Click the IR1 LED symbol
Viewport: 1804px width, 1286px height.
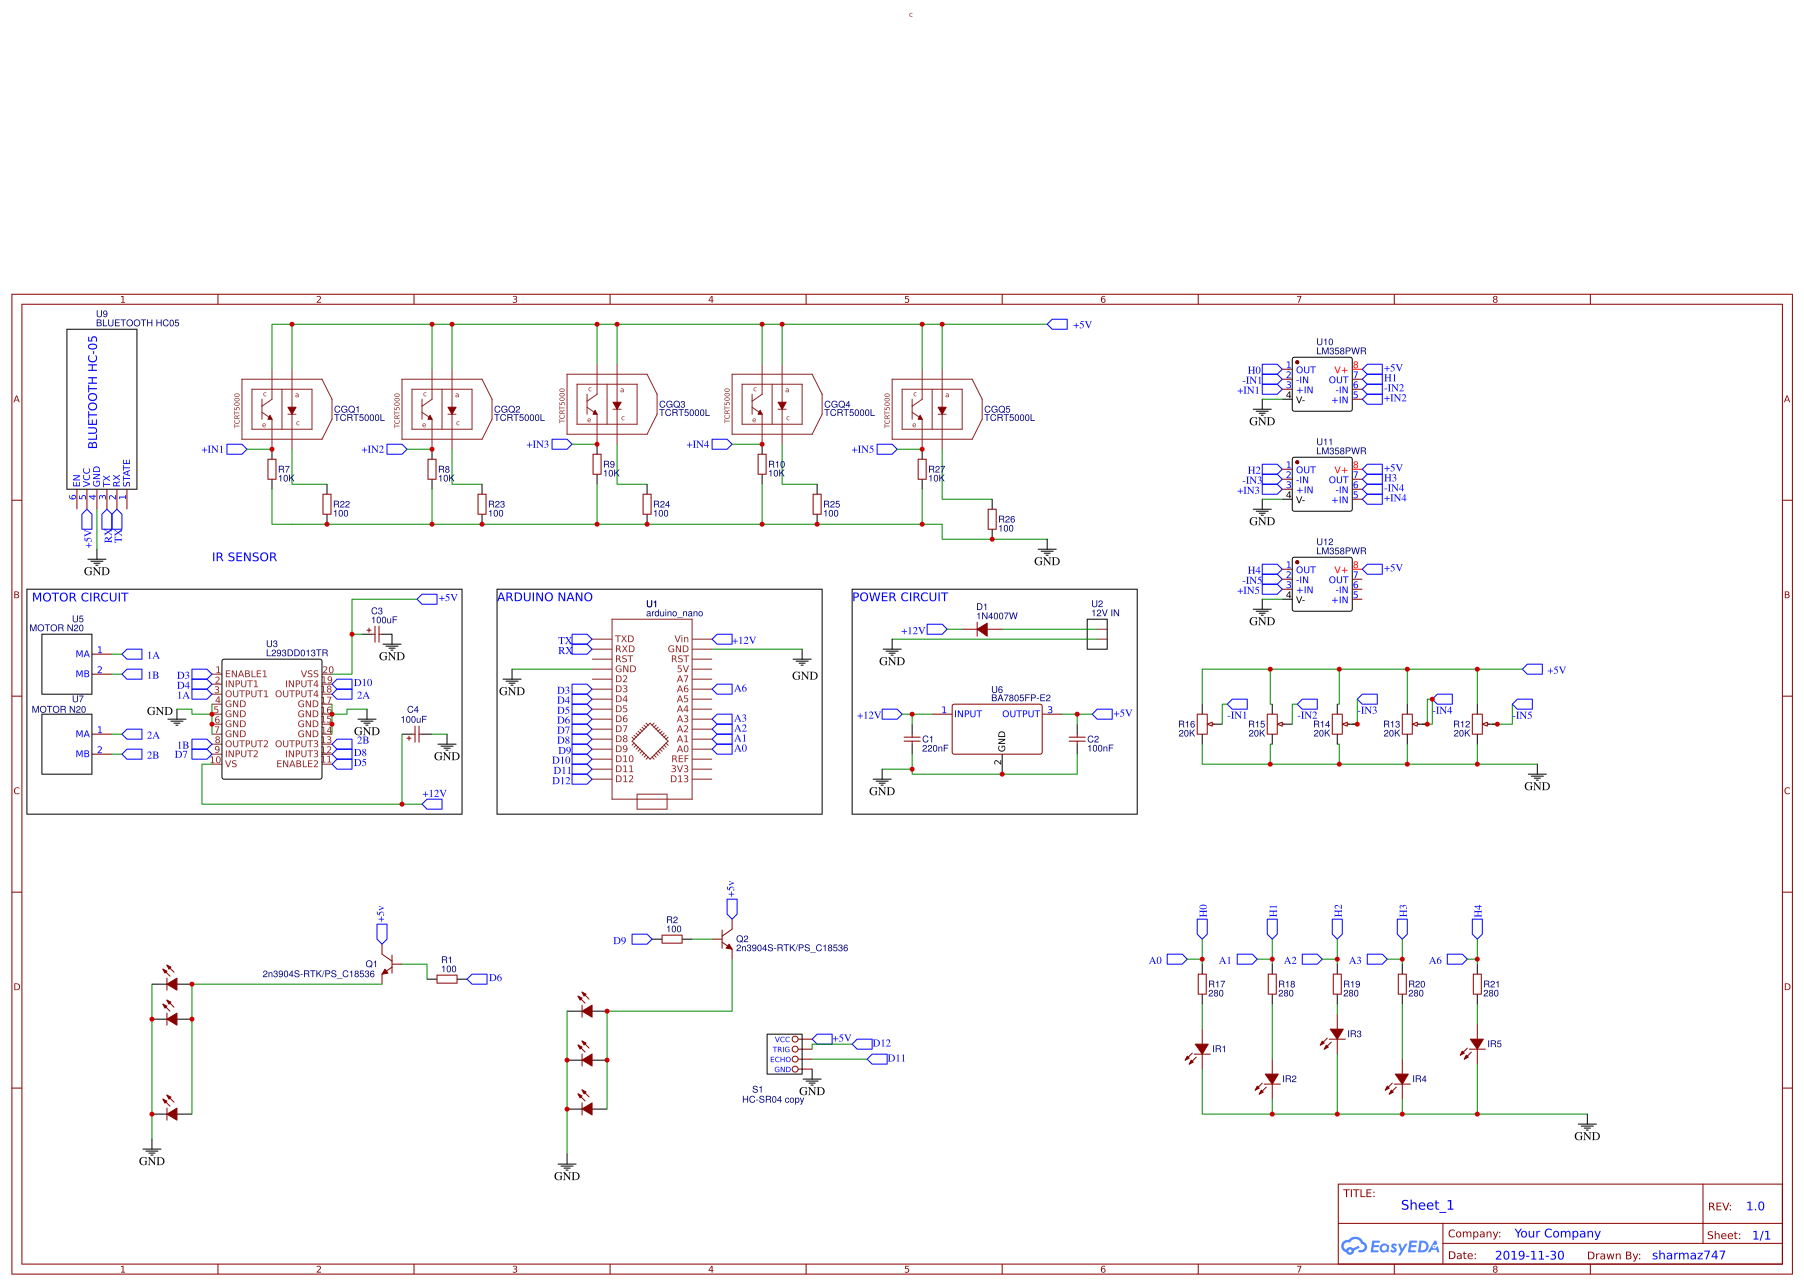1200,1051
